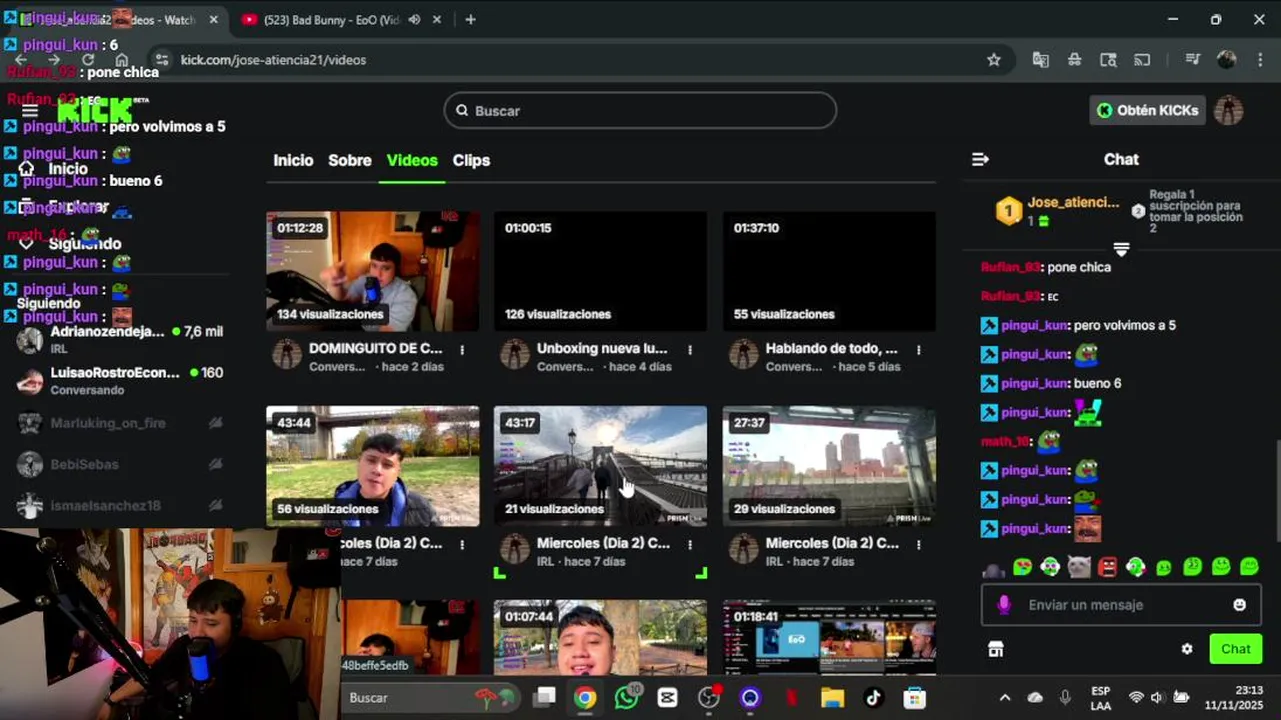Click the DOMINGUITO DE C... video title

click(375, 349)
